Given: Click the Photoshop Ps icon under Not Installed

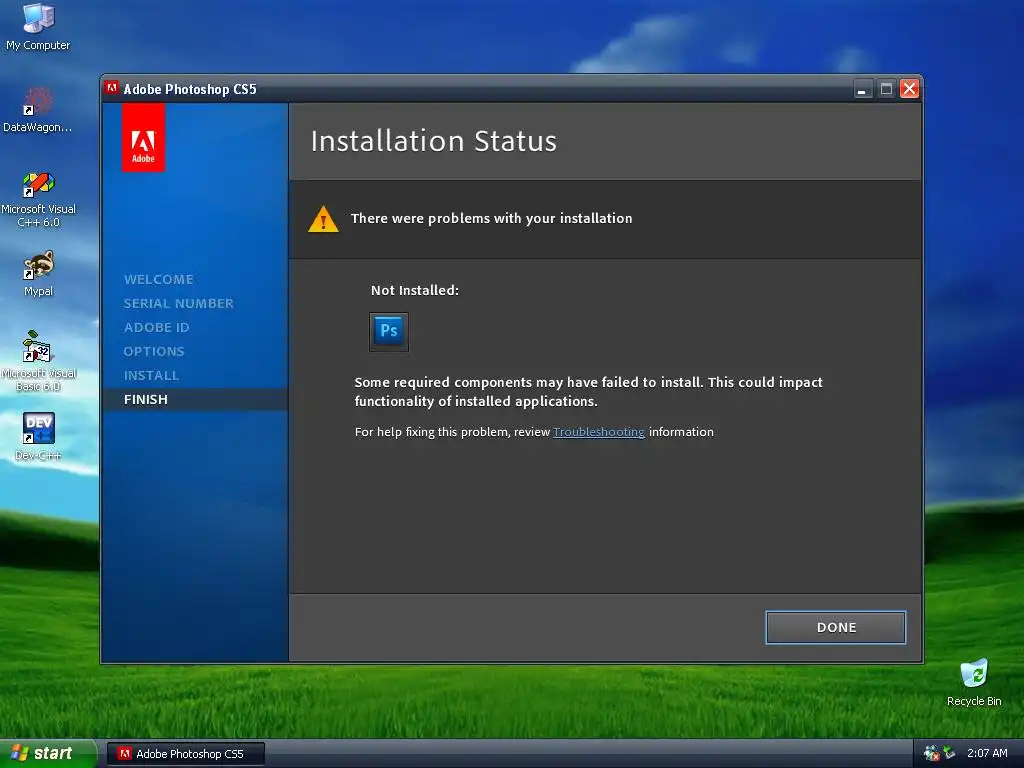Looking at the screenshot, I should point(389,331).
